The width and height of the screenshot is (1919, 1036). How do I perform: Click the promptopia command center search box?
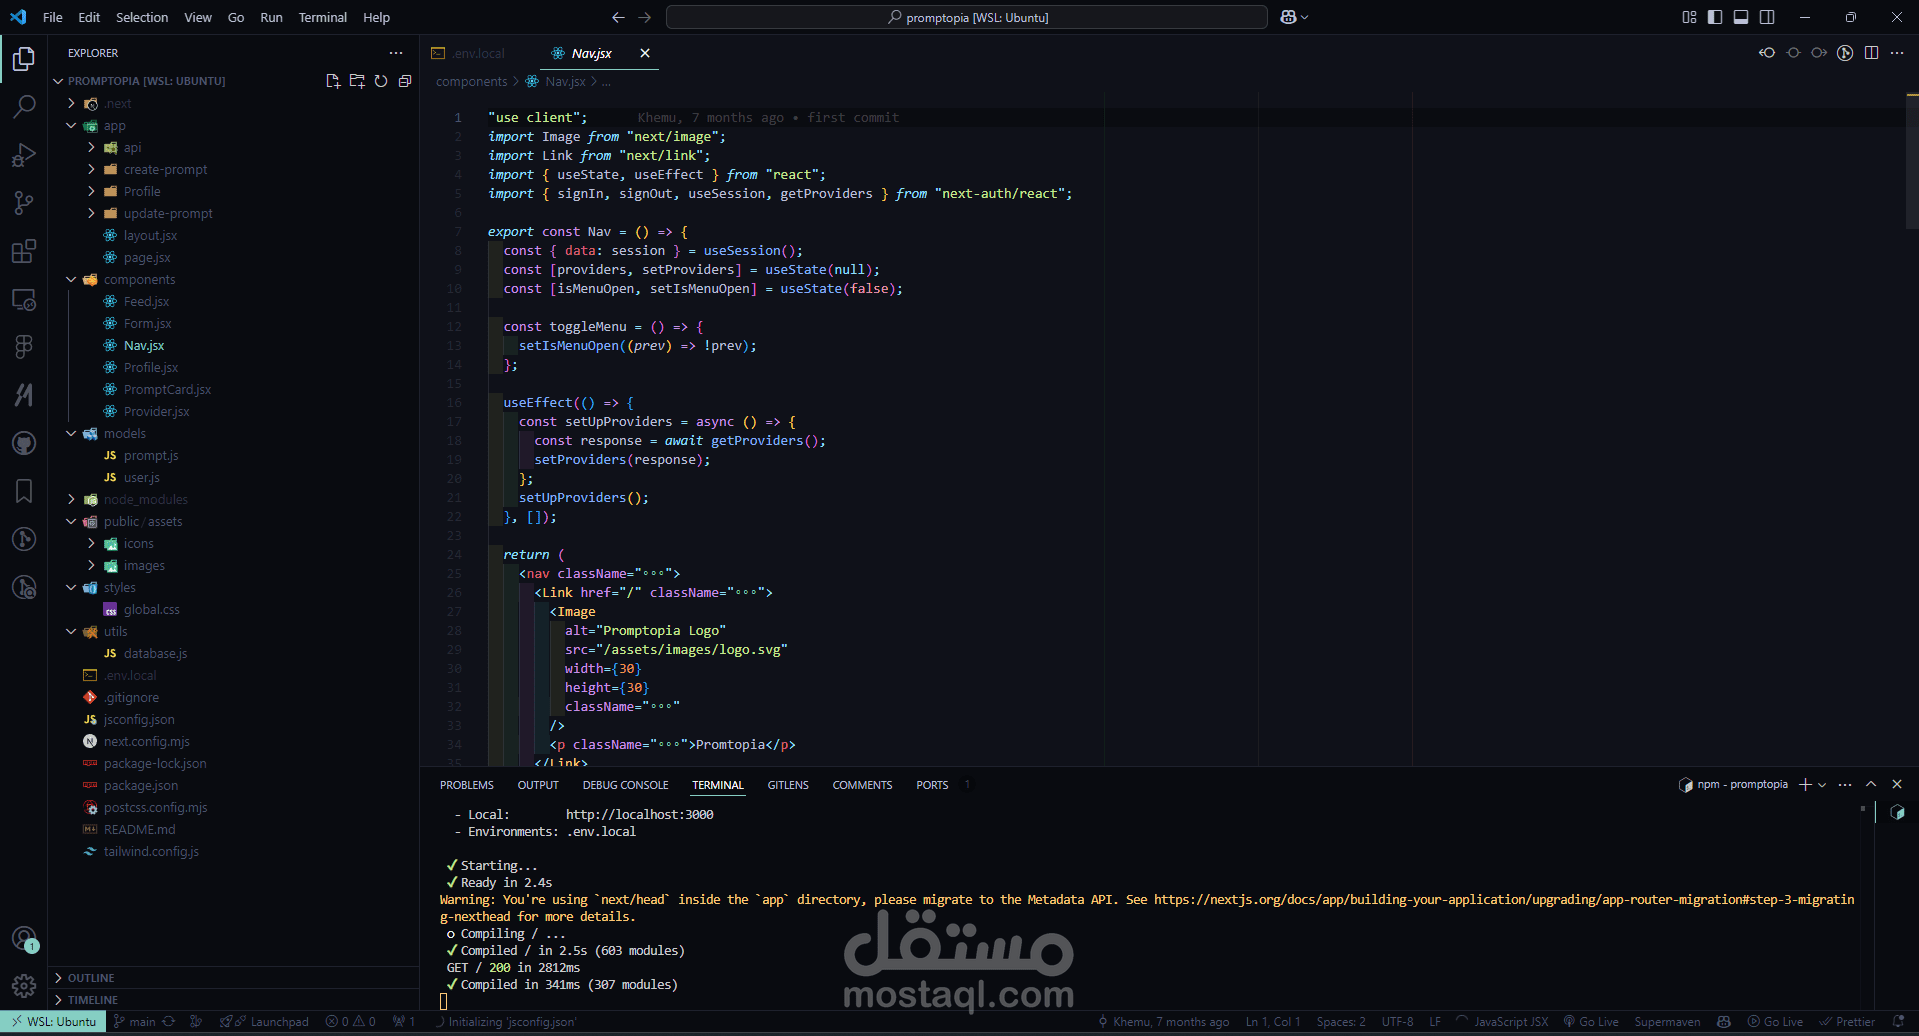tap(967, 17)
